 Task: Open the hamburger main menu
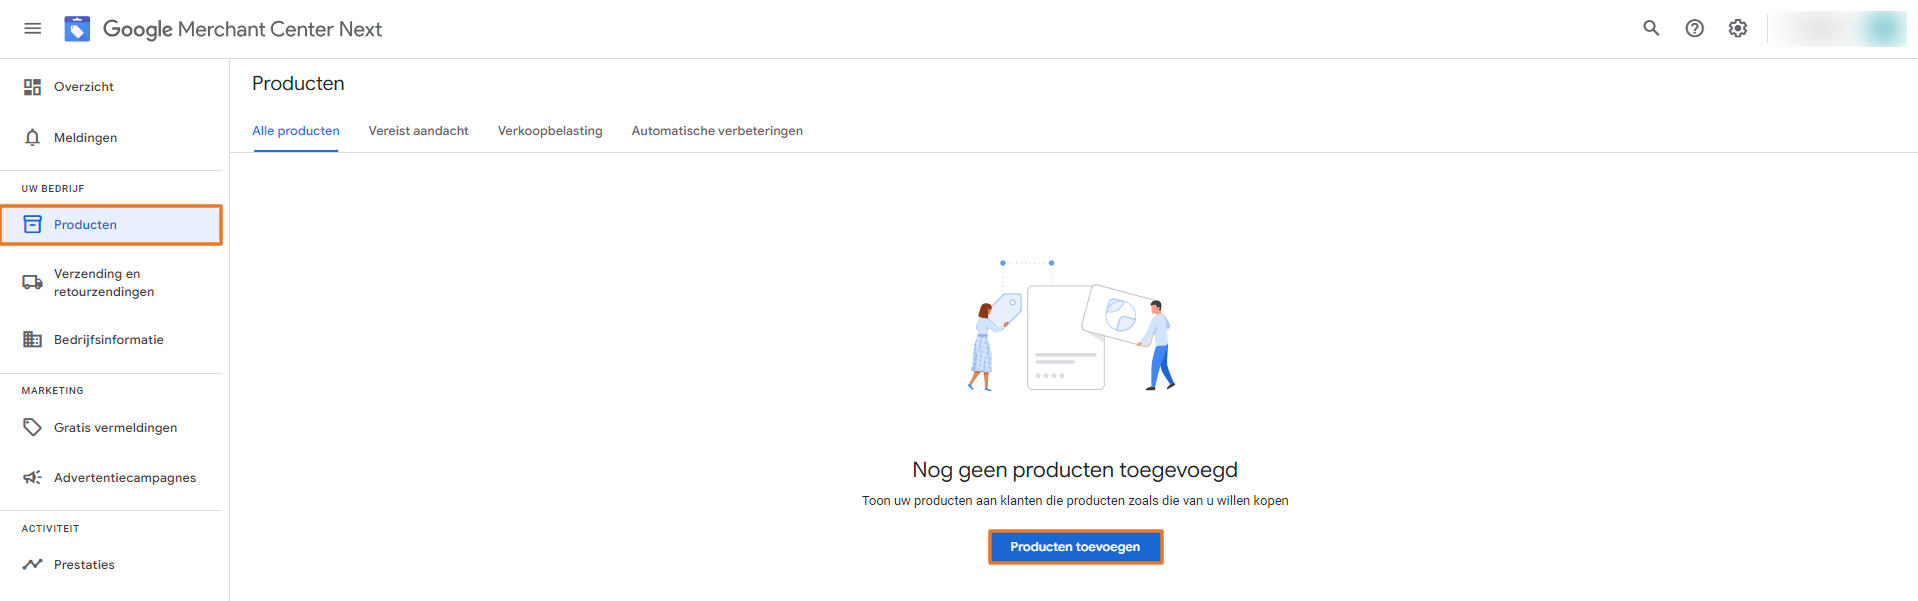[33, 28]
